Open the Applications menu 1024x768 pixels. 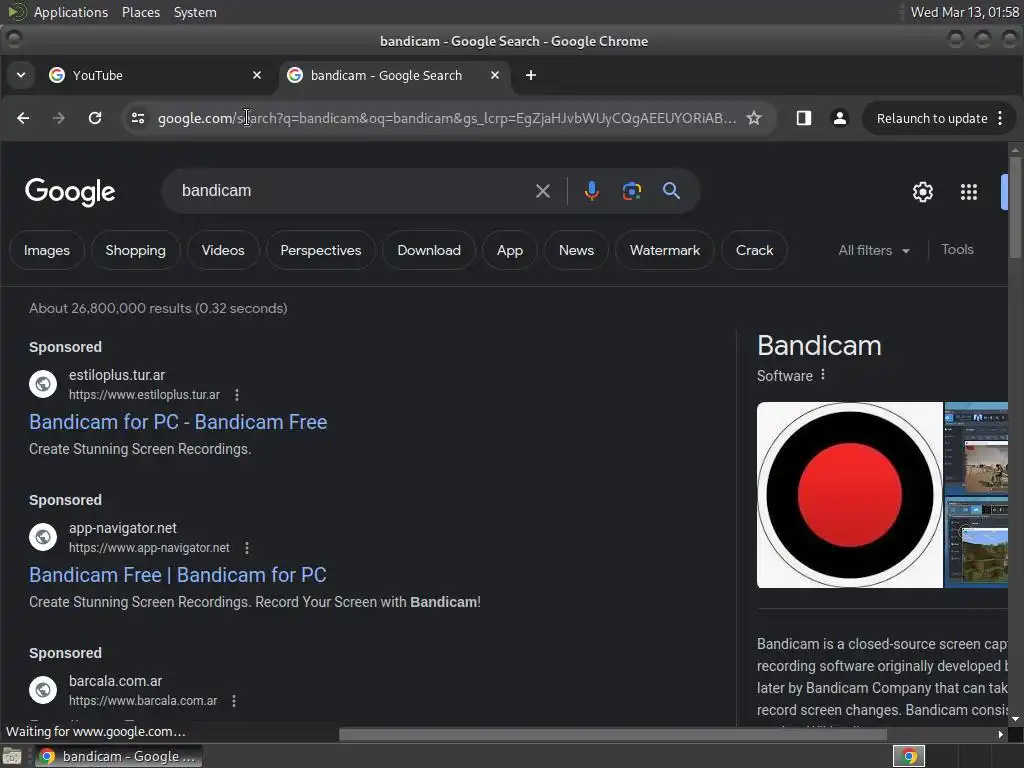pyautogui.click(x=71, y=12)
